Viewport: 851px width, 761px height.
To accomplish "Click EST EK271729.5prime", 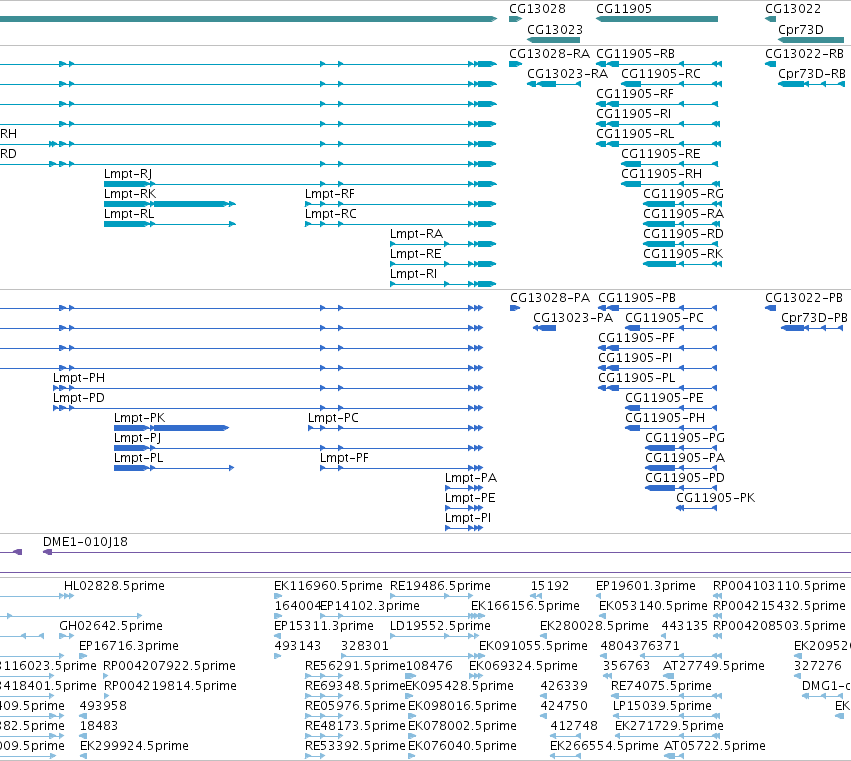I will pos(669,727).
